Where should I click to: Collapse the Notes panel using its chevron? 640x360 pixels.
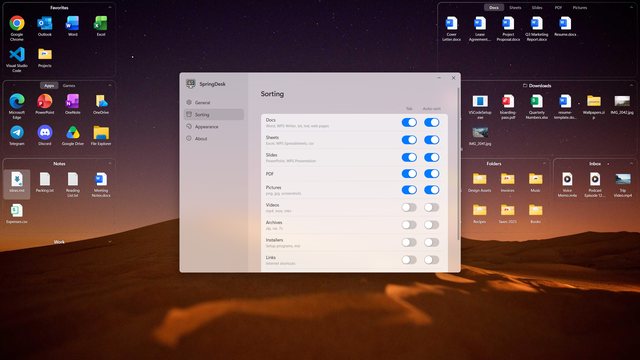tap(109, 163)
